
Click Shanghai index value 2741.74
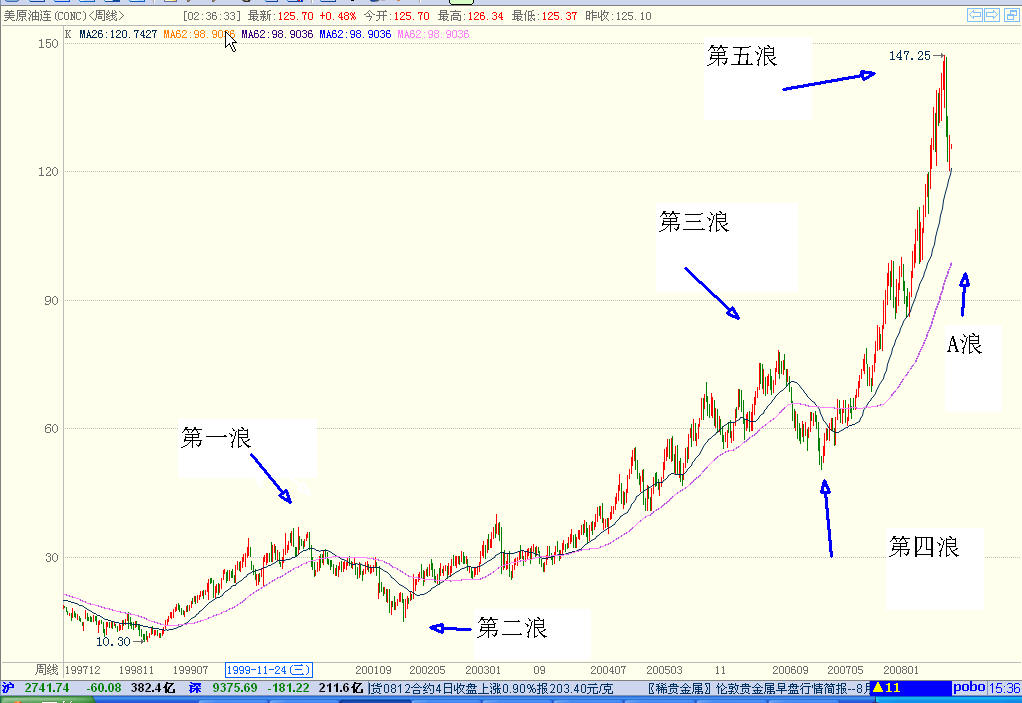(x=47, y=688)
